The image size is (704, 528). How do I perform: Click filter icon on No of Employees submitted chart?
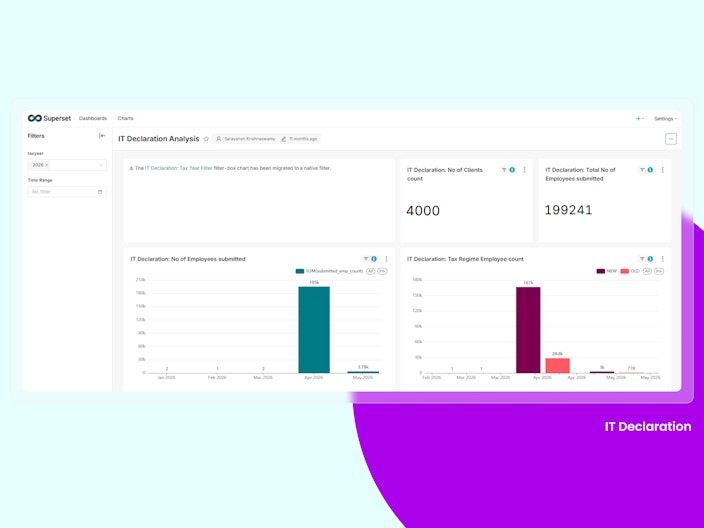[x=365, y=259]
